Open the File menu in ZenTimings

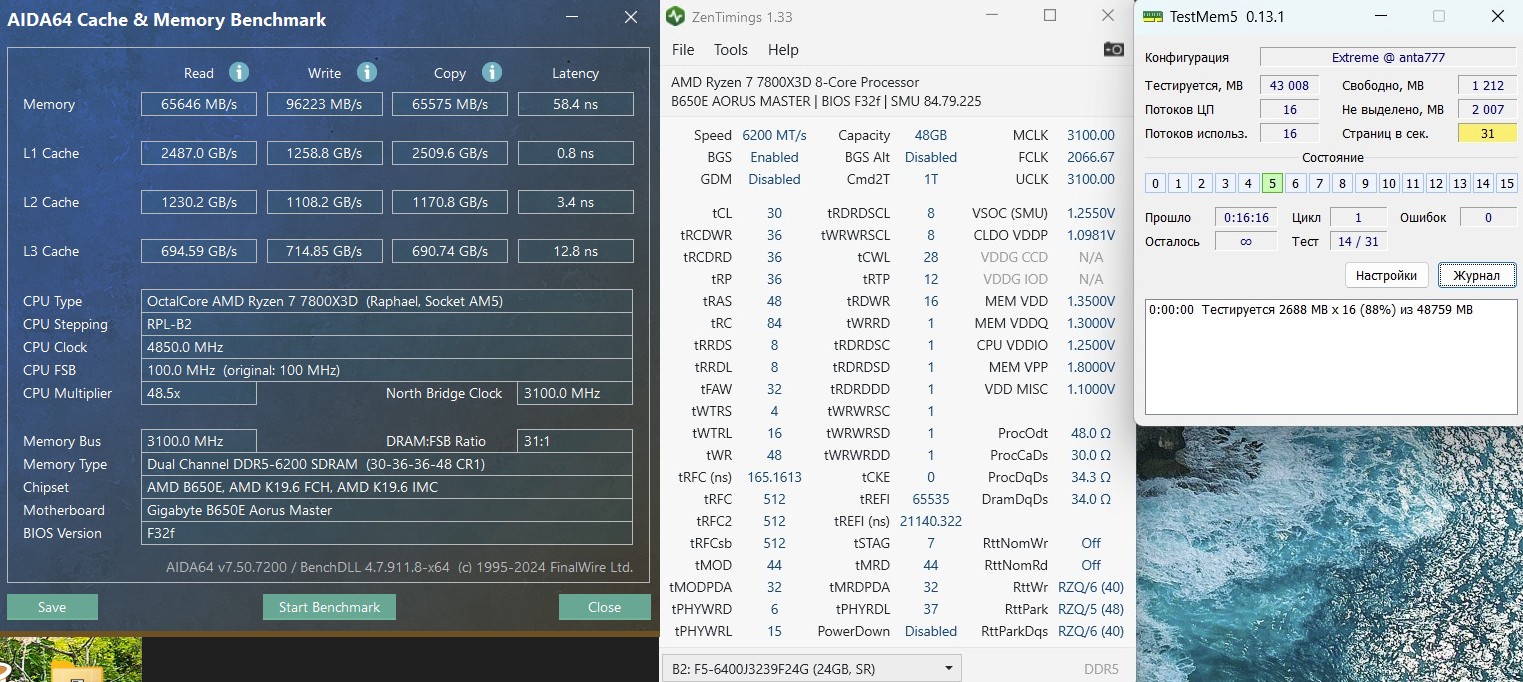(x=683, y=50)
